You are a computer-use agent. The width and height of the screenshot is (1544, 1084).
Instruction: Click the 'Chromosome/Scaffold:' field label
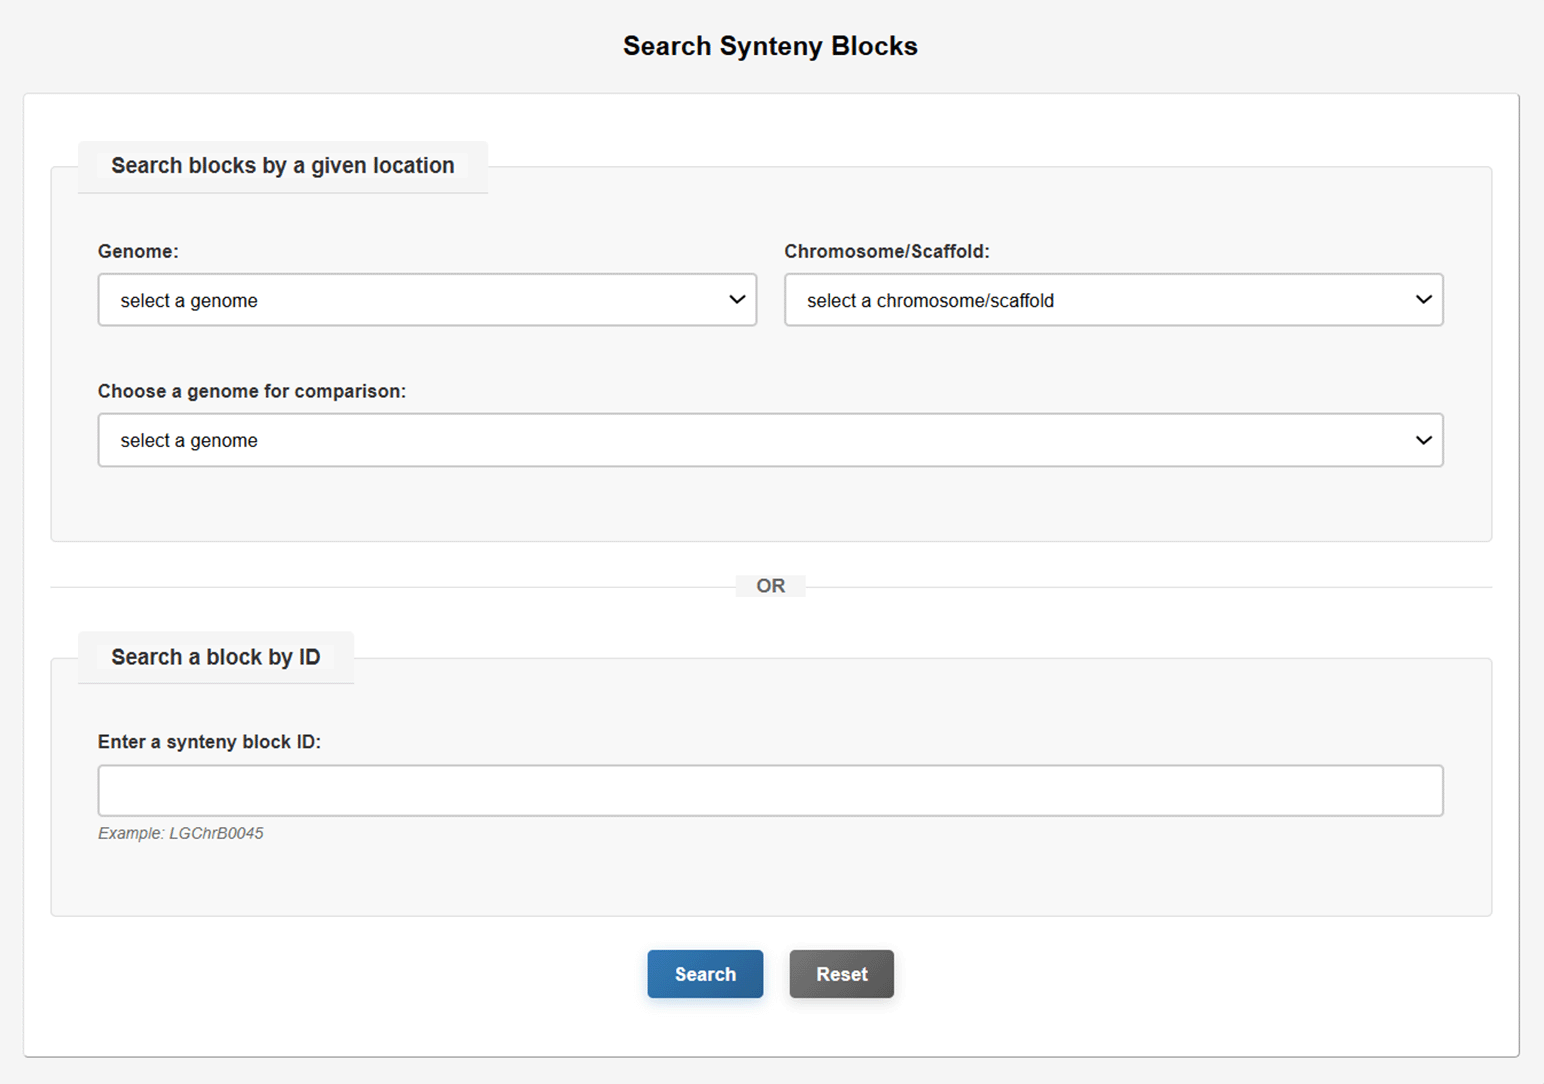tap(886, 252)
